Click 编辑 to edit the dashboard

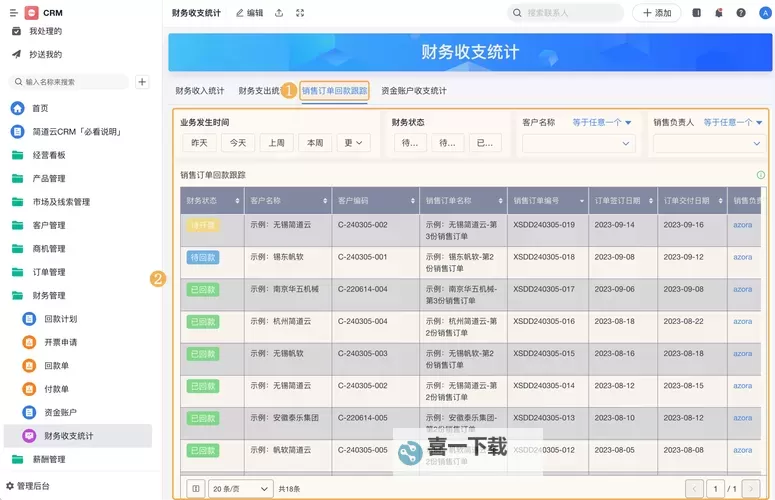point(250,13)
